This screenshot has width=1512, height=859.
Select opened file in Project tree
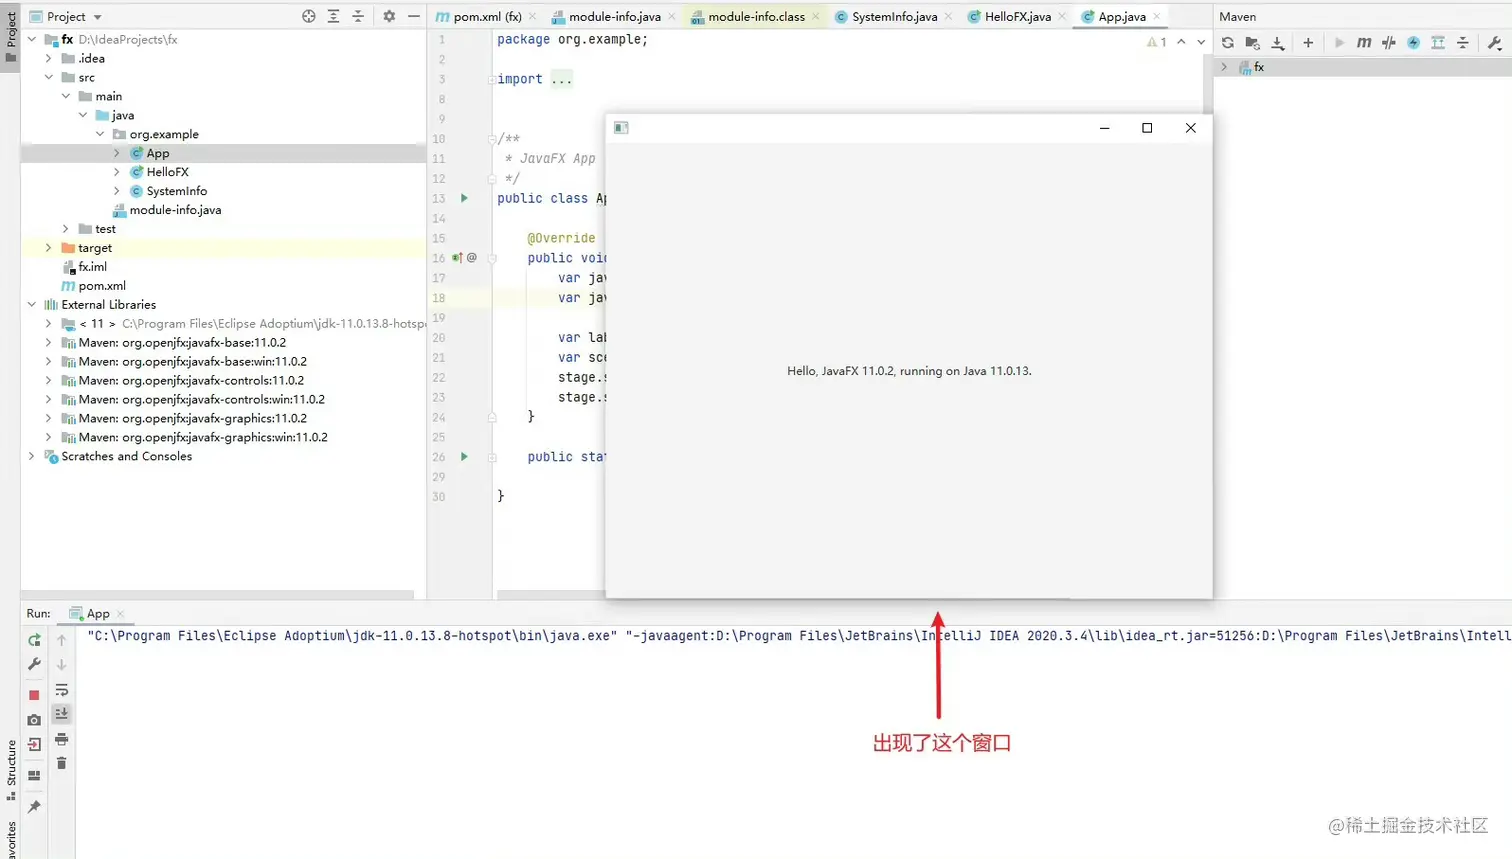(x=309, y=16)
